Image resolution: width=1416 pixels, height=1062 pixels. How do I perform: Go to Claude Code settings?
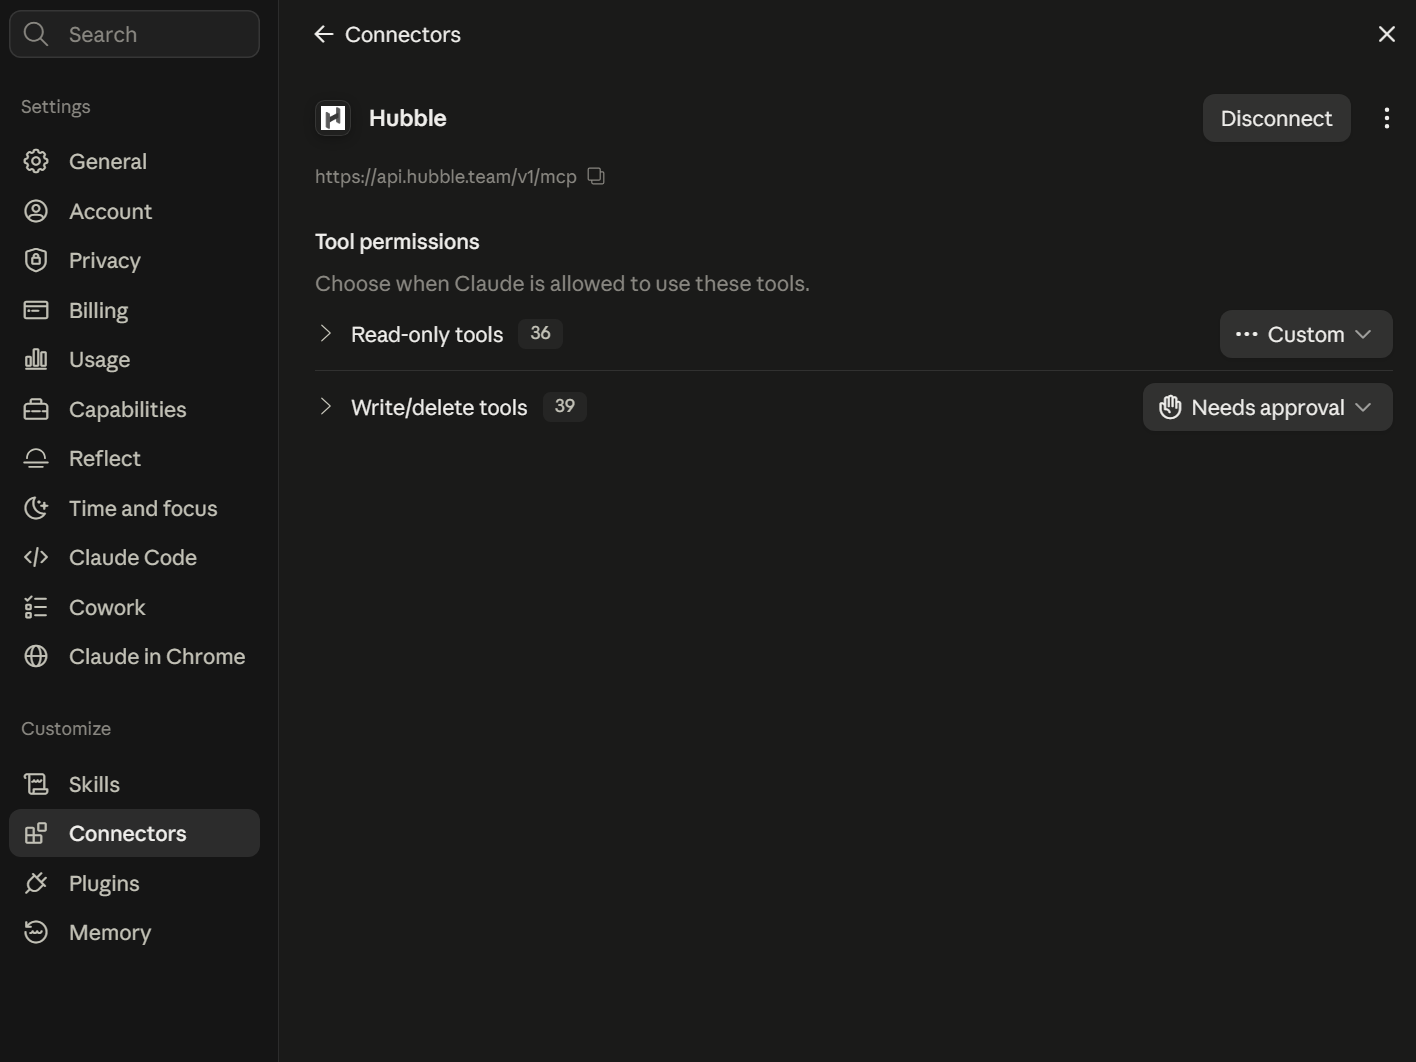tap(134, 557)
